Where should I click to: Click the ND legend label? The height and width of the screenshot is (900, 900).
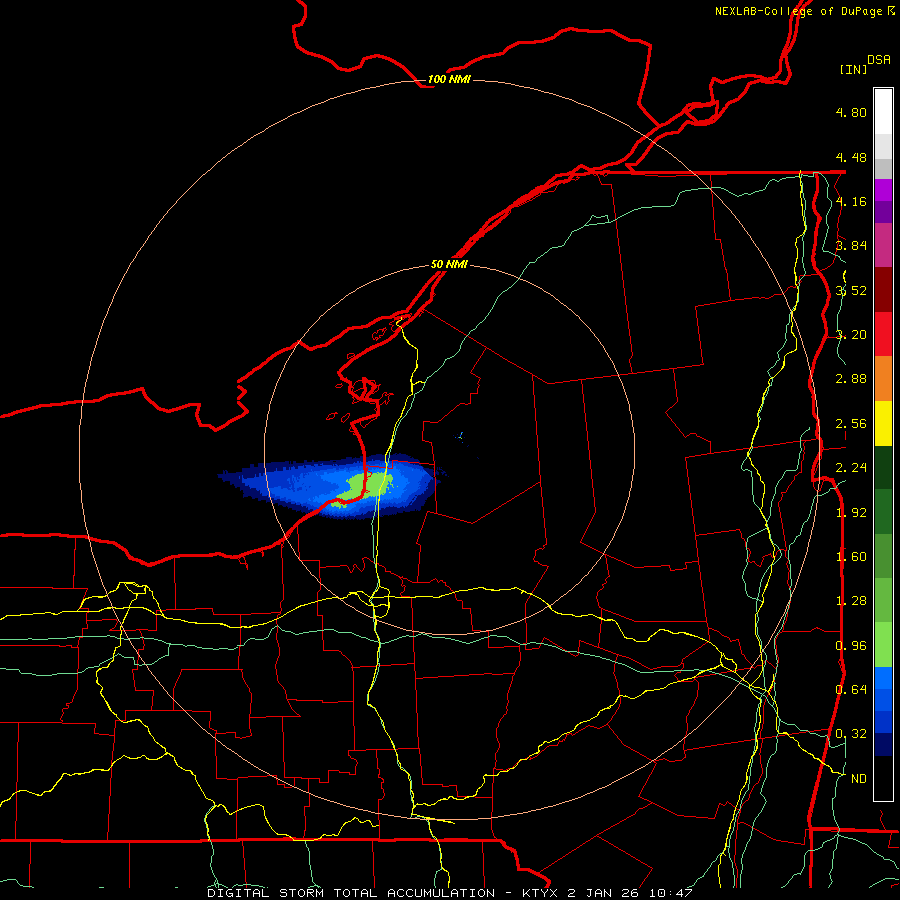pos(859,779)
